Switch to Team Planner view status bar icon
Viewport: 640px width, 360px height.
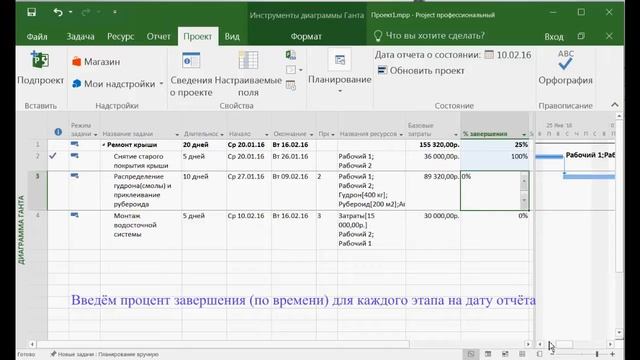click(505, 354)
